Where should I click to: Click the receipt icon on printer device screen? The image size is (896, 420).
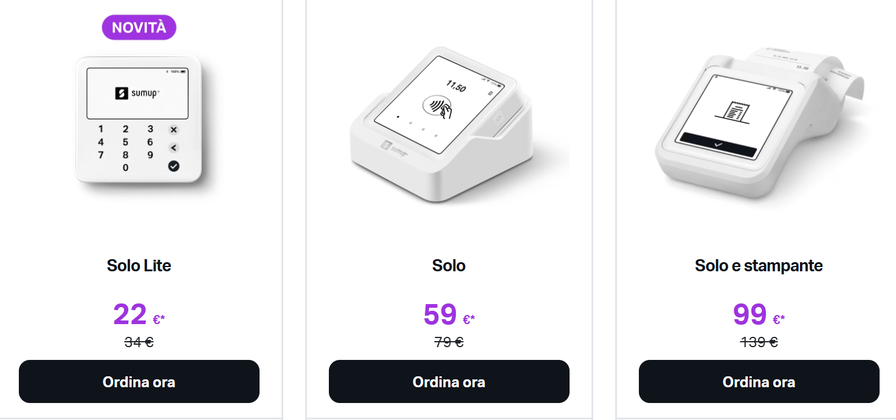pyautogui.click(x=734, y=111)
